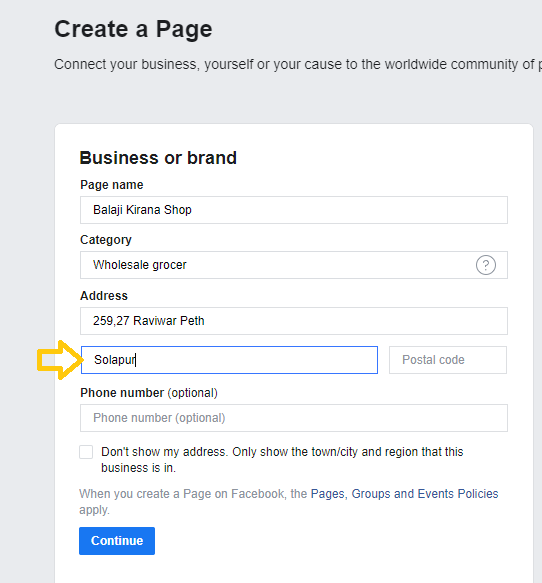Click the yellow arrow pointing at city field
This screenshot has height=583, width=542.
60,360
